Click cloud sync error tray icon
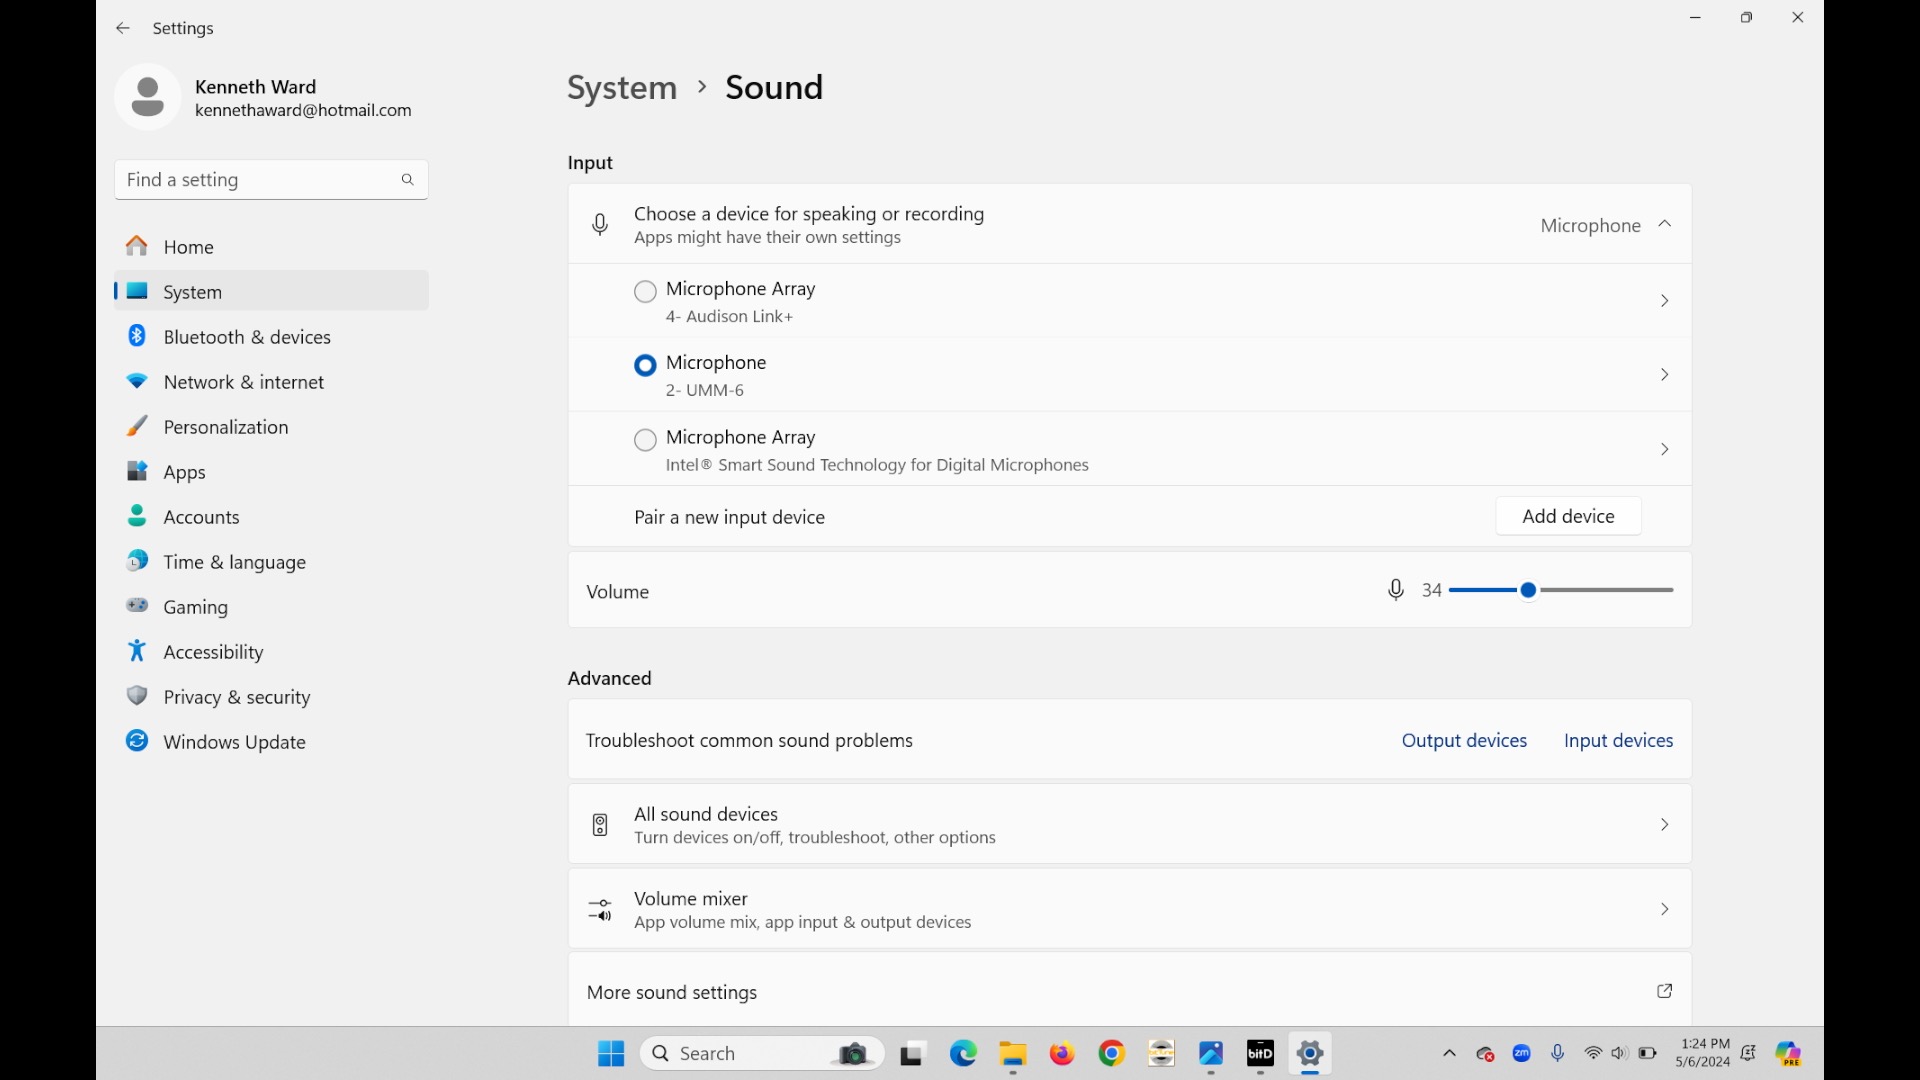This screenshot has width=1920, height=1080. pyautogui.click(x=1486, y=1054)
